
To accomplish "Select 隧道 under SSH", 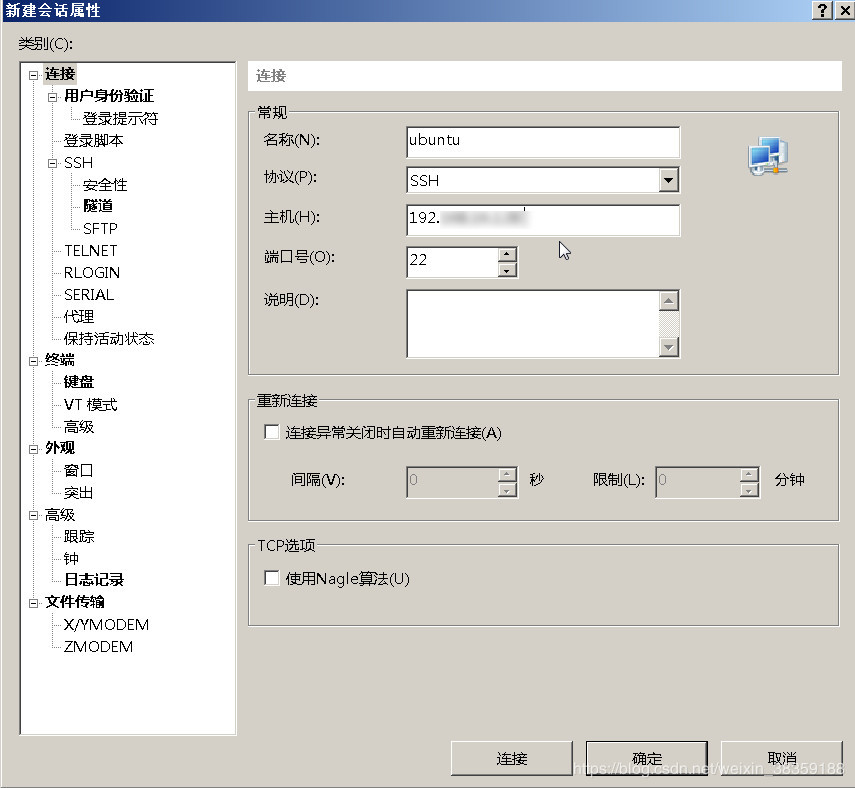I will click(x=98, y=206).
